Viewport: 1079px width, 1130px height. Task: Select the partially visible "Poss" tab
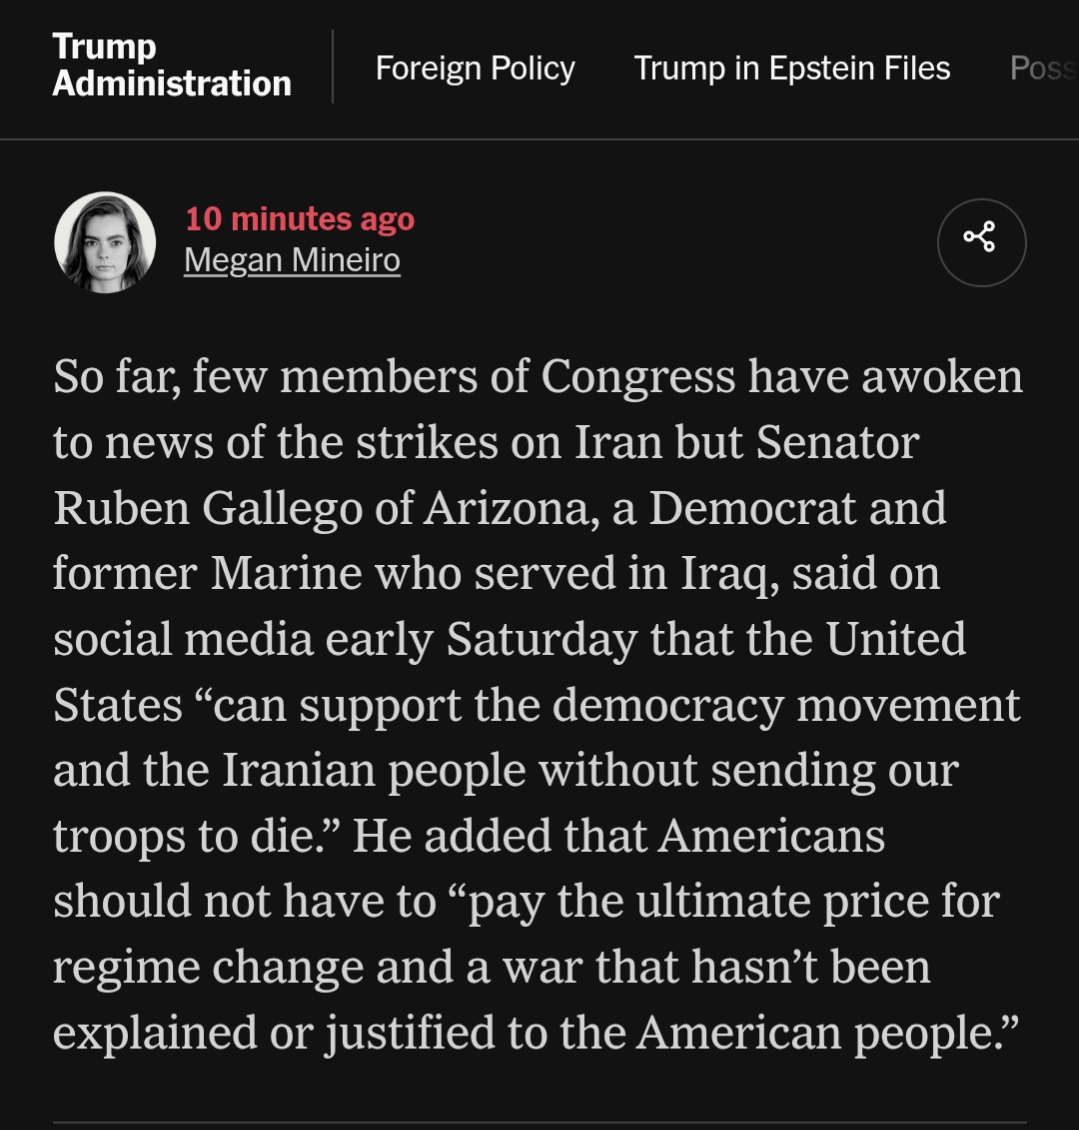(1043, 68)
